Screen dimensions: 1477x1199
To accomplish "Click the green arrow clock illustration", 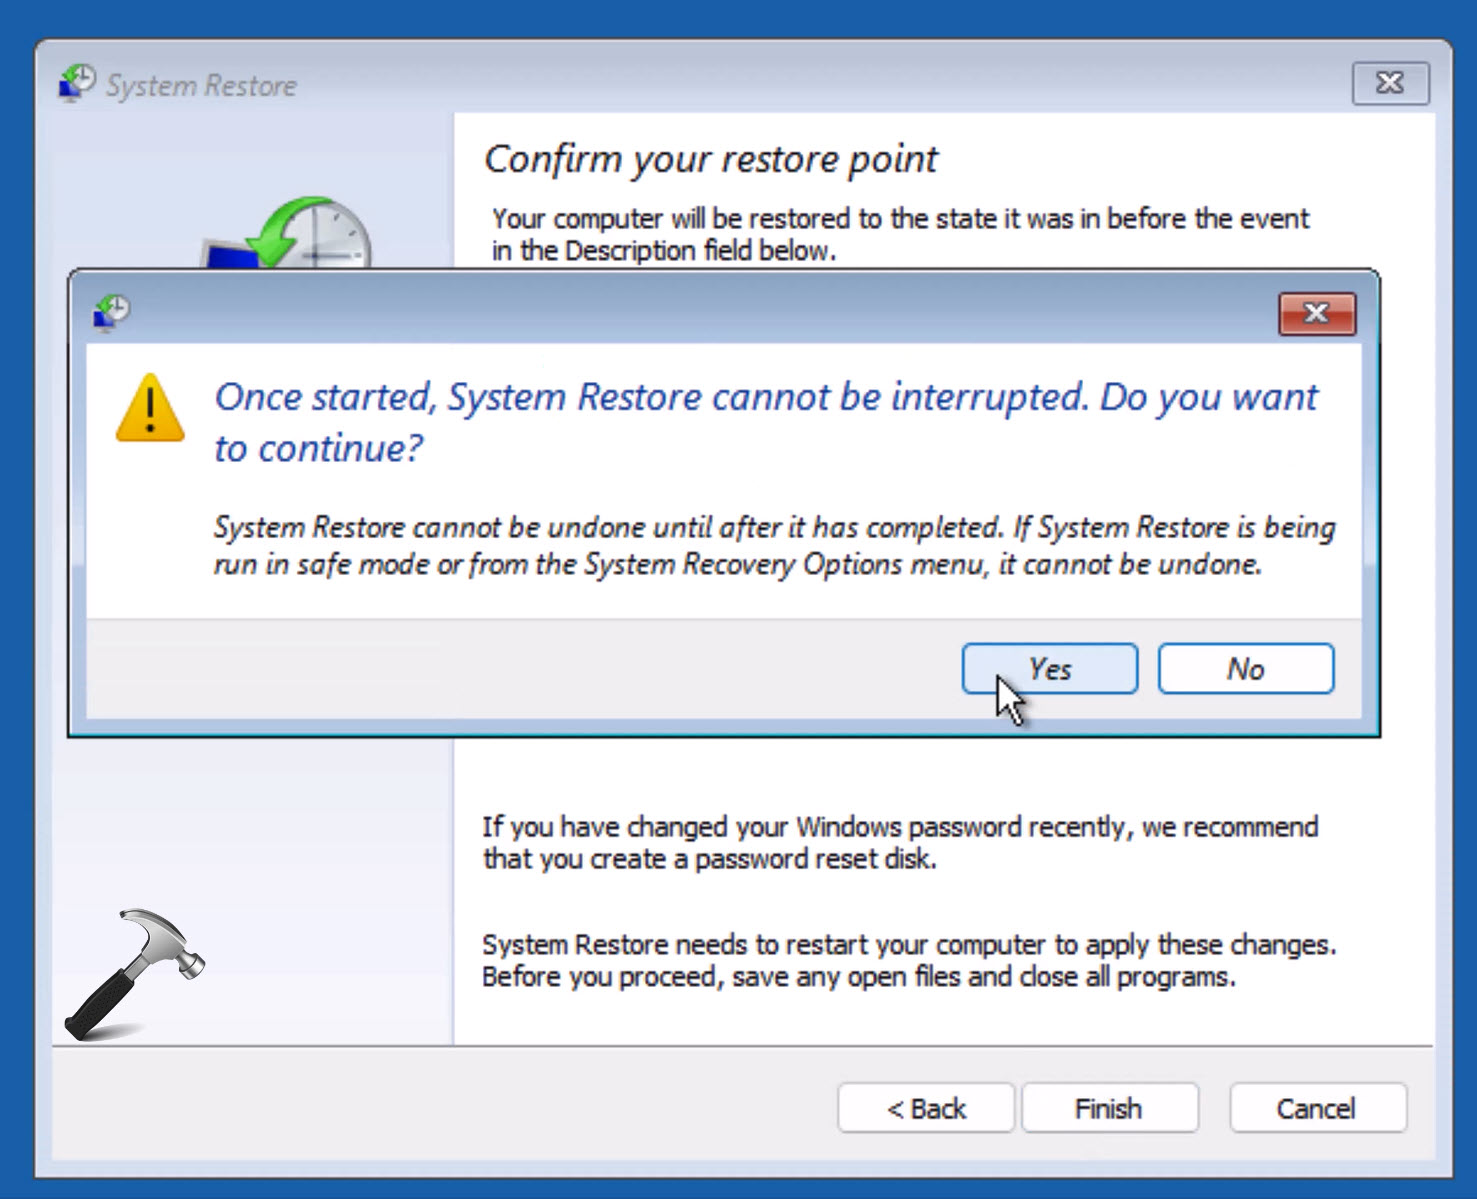I will coord(300,235).
